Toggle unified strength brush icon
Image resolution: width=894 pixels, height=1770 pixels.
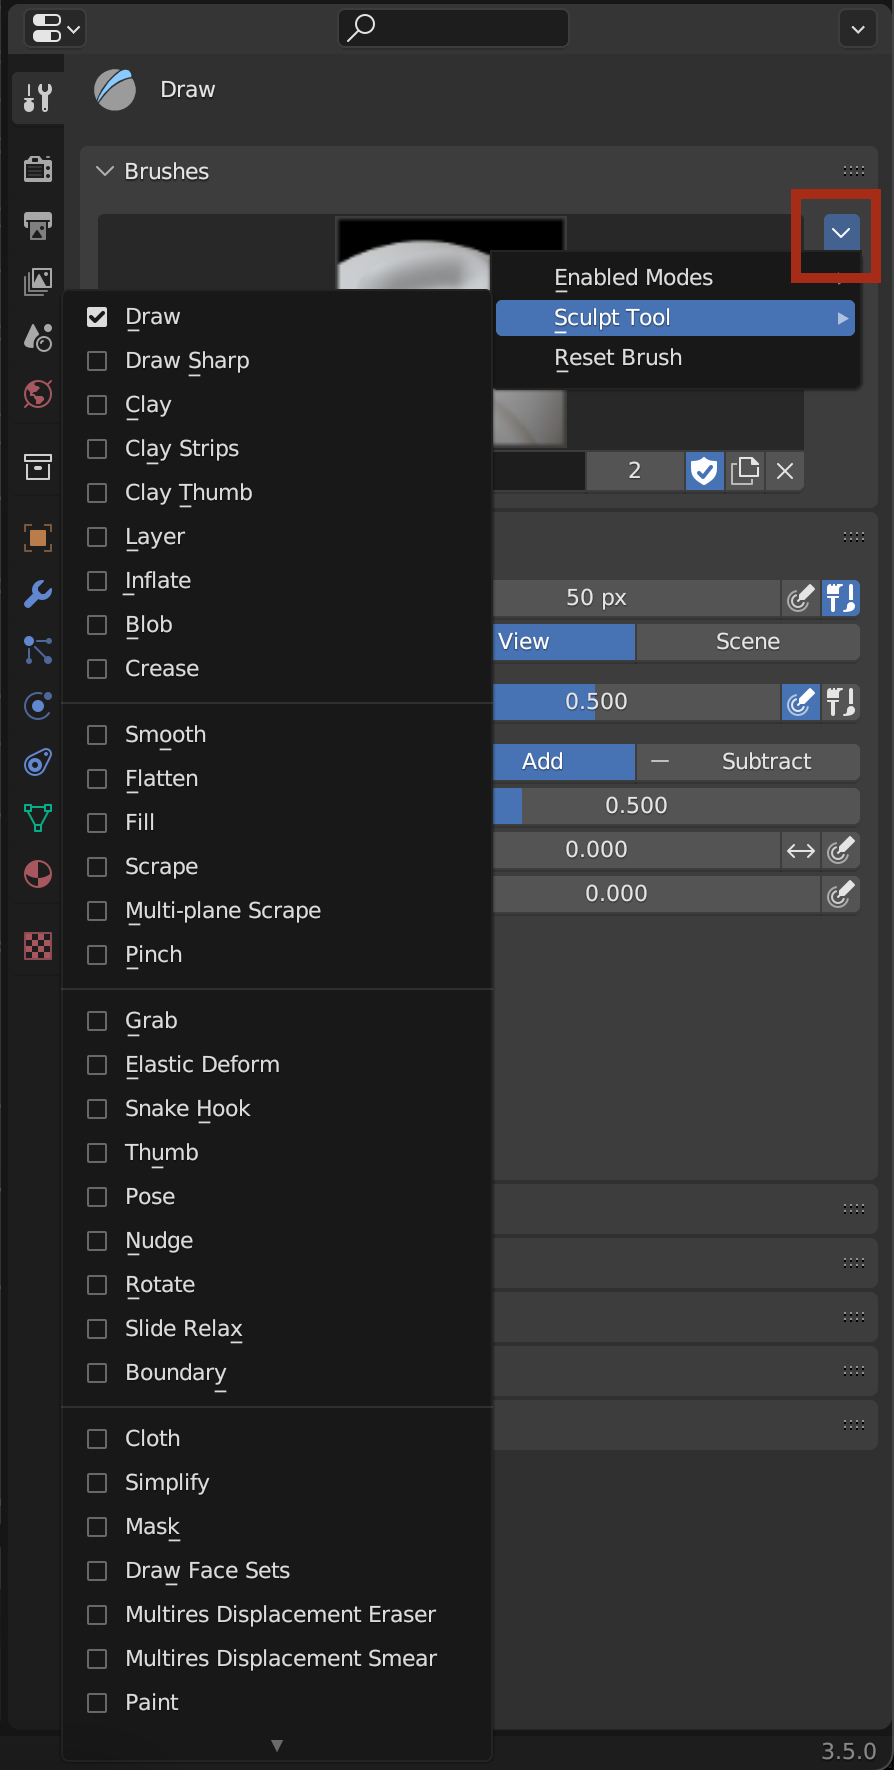pos(841,702)
